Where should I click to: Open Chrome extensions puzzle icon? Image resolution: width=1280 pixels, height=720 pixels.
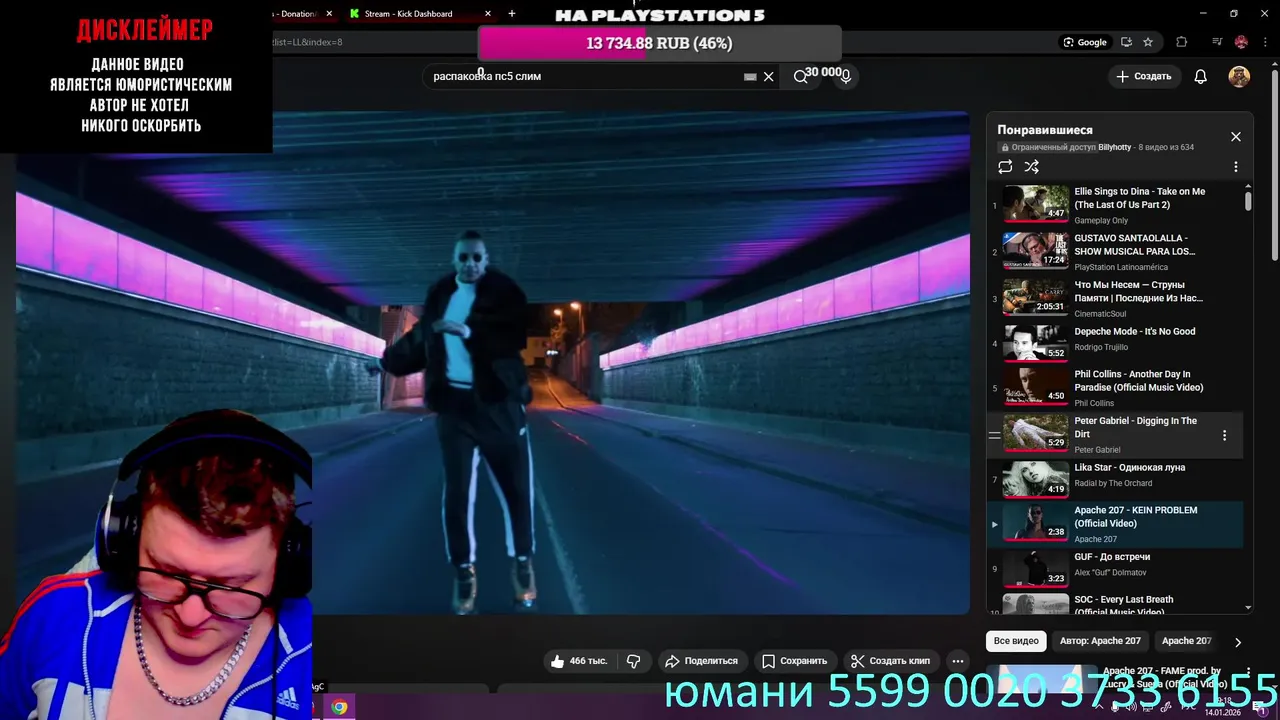(x=1182, y=42)
